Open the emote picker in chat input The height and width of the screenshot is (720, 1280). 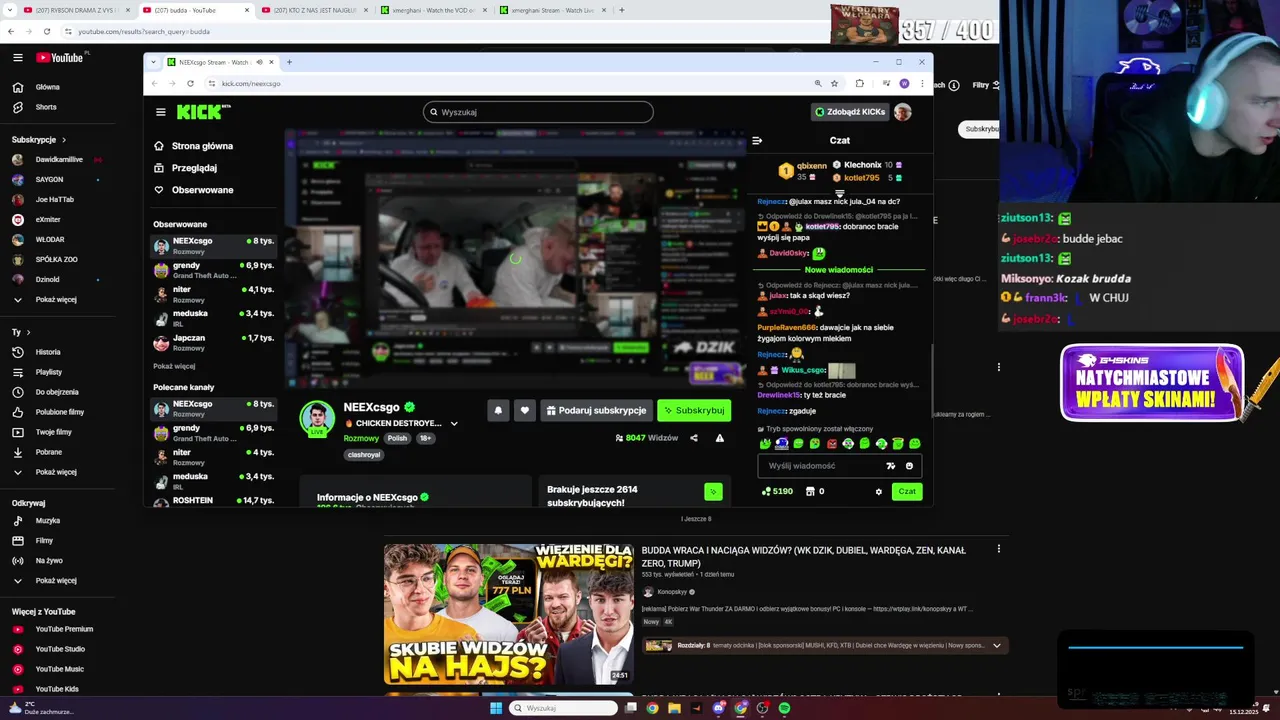[909, 466]
